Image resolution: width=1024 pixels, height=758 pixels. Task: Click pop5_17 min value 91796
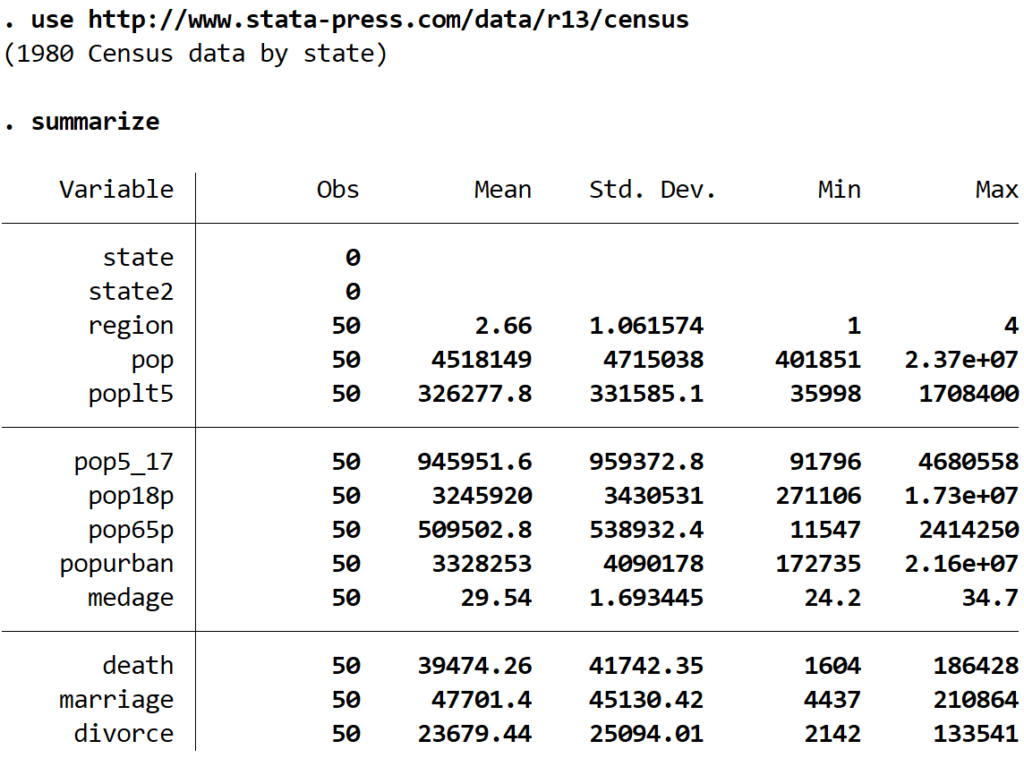point(825,462)
